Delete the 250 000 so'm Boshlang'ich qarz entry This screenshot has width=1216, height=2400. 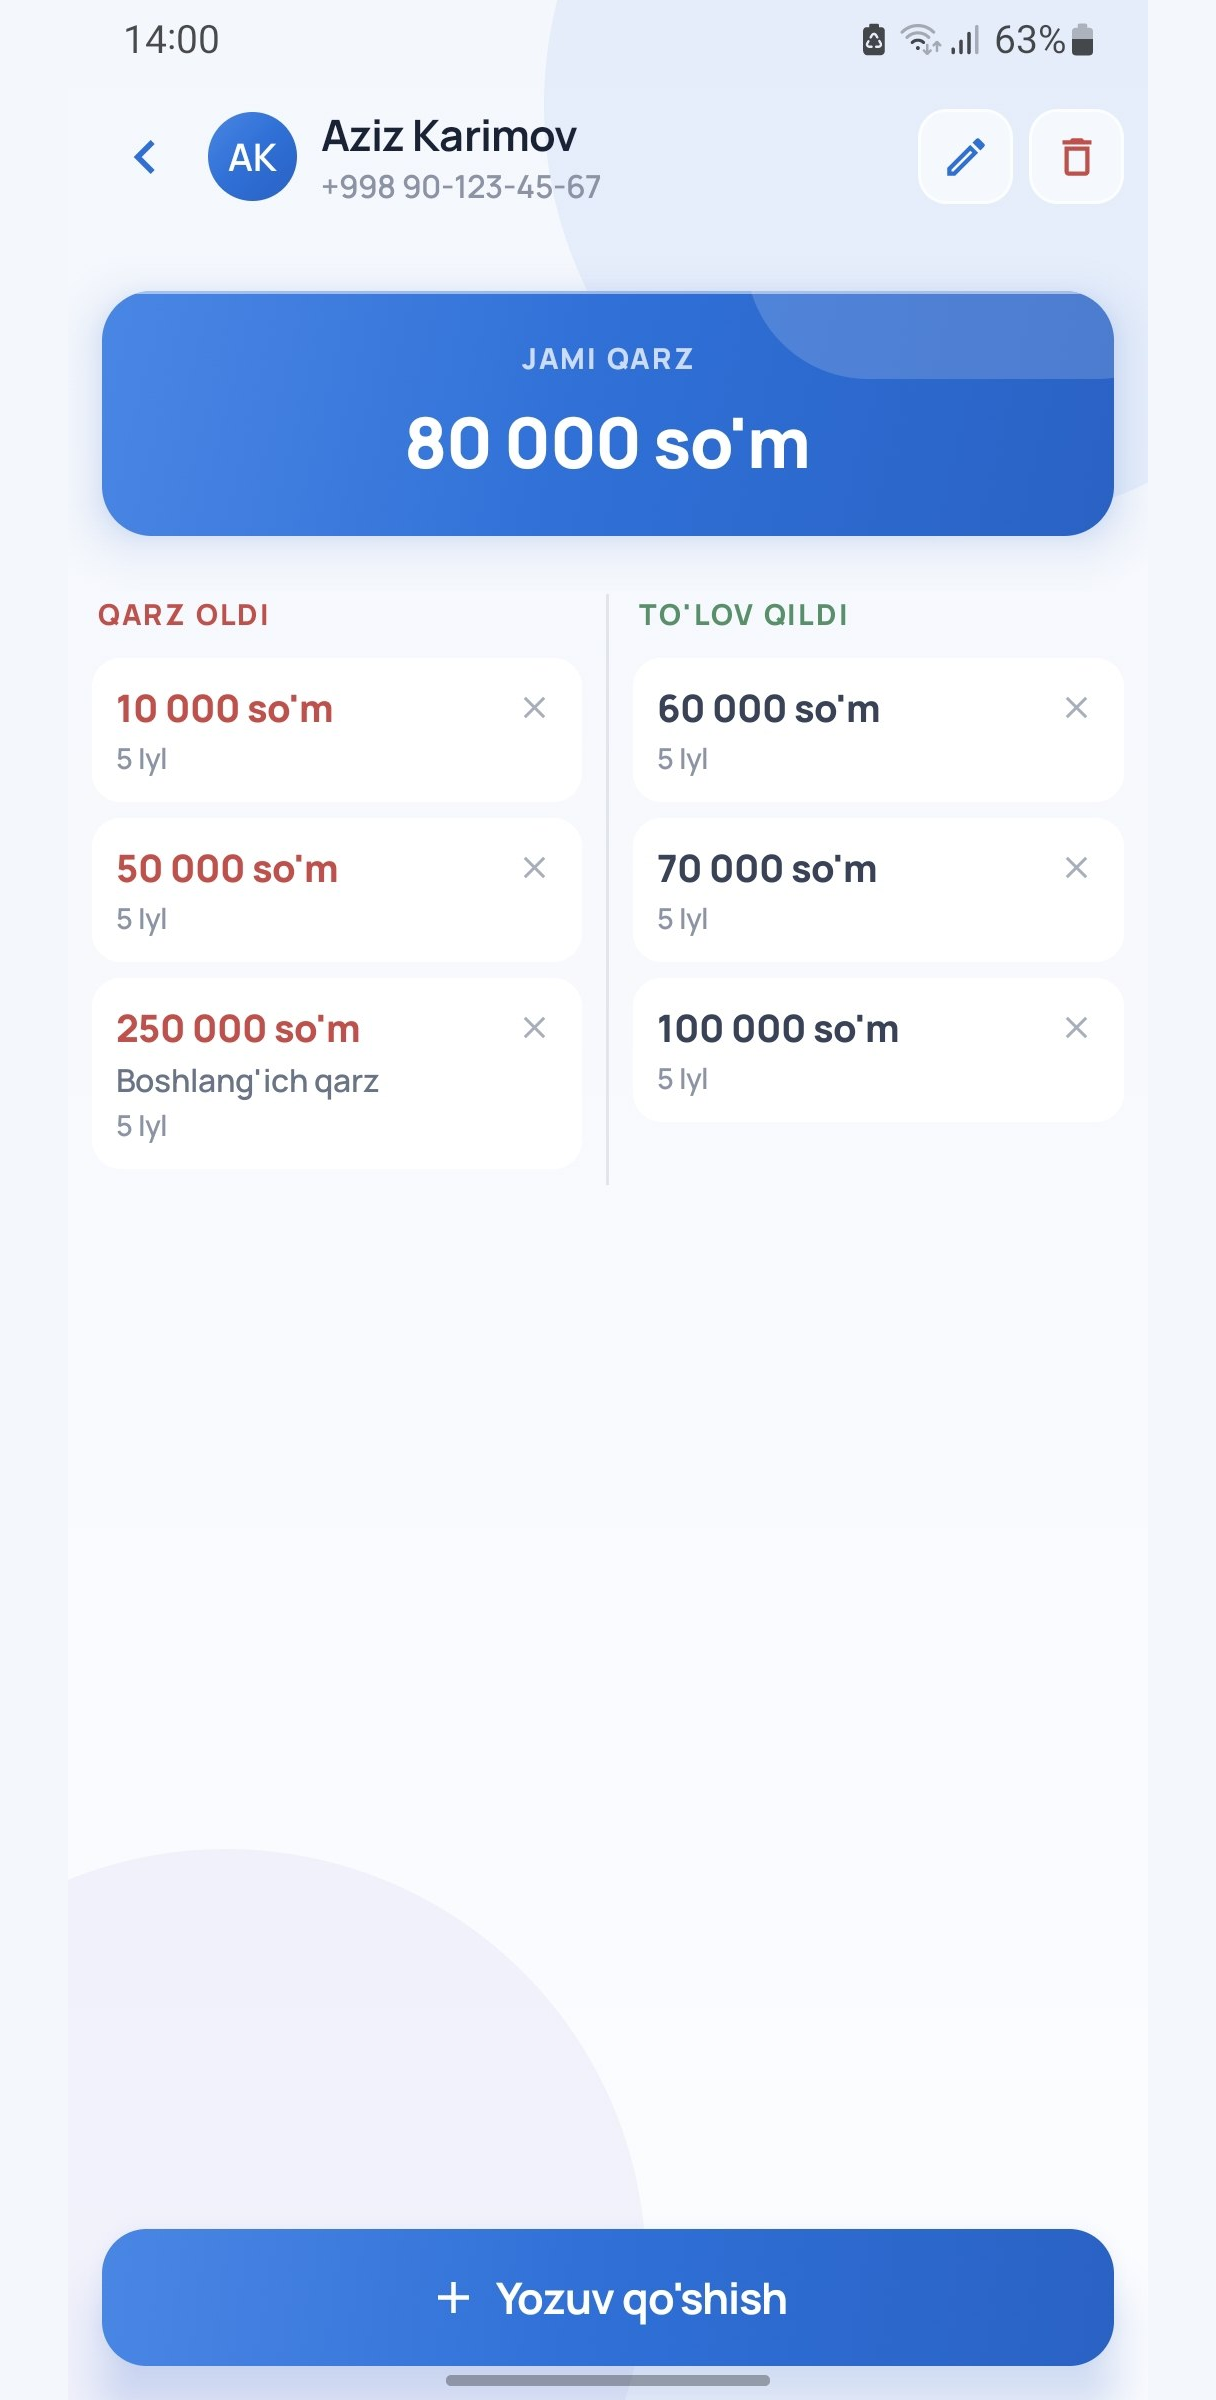(x=535, y=1028)
